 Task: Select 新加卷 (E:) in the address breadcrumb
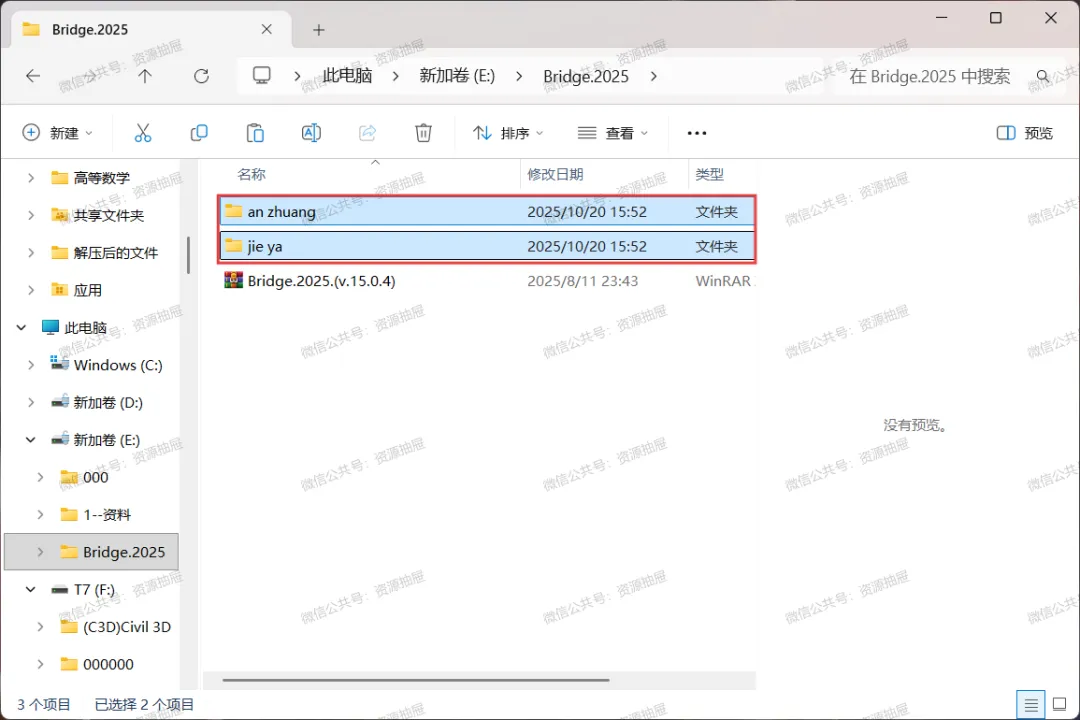[x=457, y=76]
